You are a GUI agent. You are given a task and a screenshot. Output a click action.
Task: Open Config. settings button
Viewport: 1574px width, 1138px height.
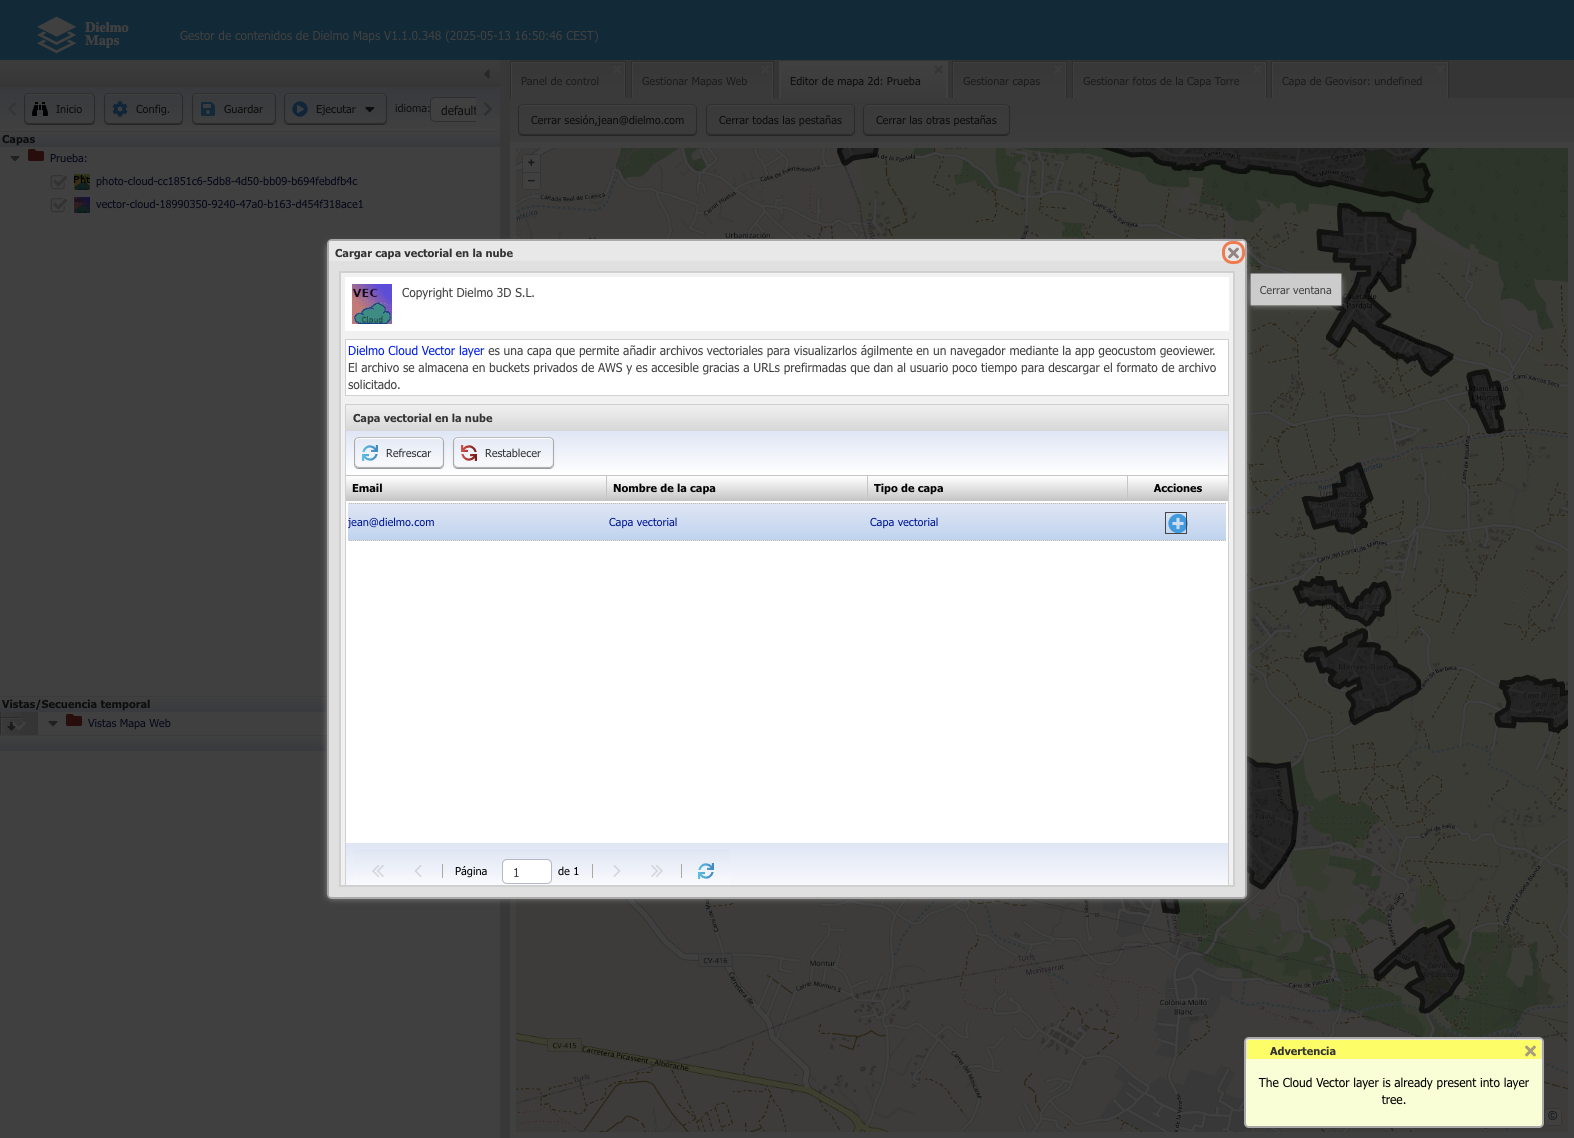(142, 109)
